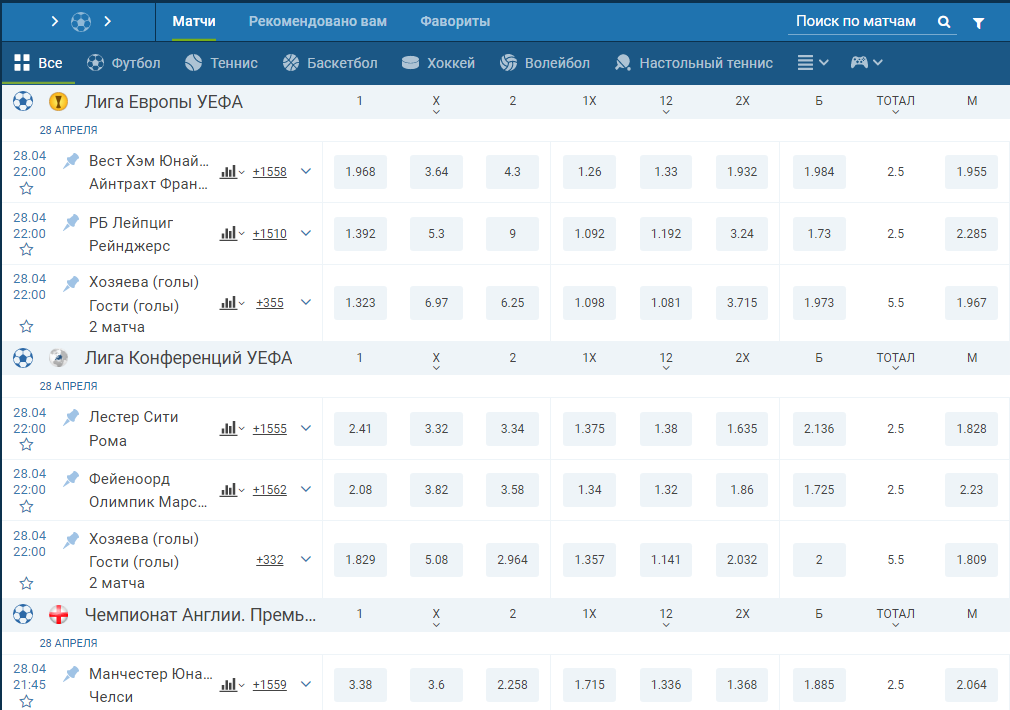Pin the Манчестер Юнайтед match
This screenshot has height=710, width=1010.
[x=71, y=673]
